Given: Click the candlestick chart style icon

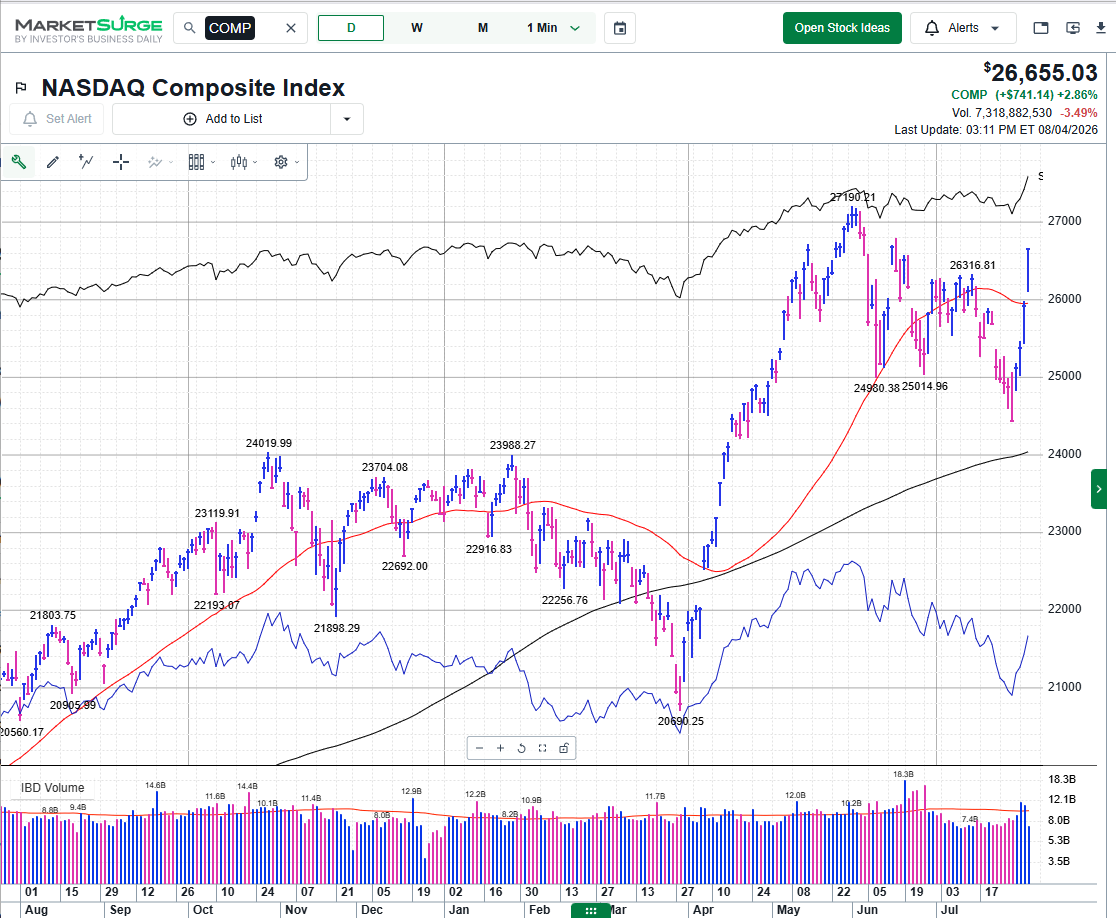Looking at the screenshot, I should coord(239,162).
